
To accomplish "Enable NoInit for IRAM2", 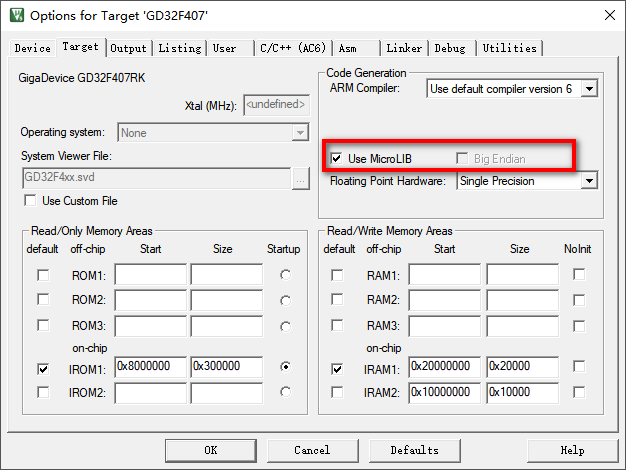I will [x=579, y=392].
